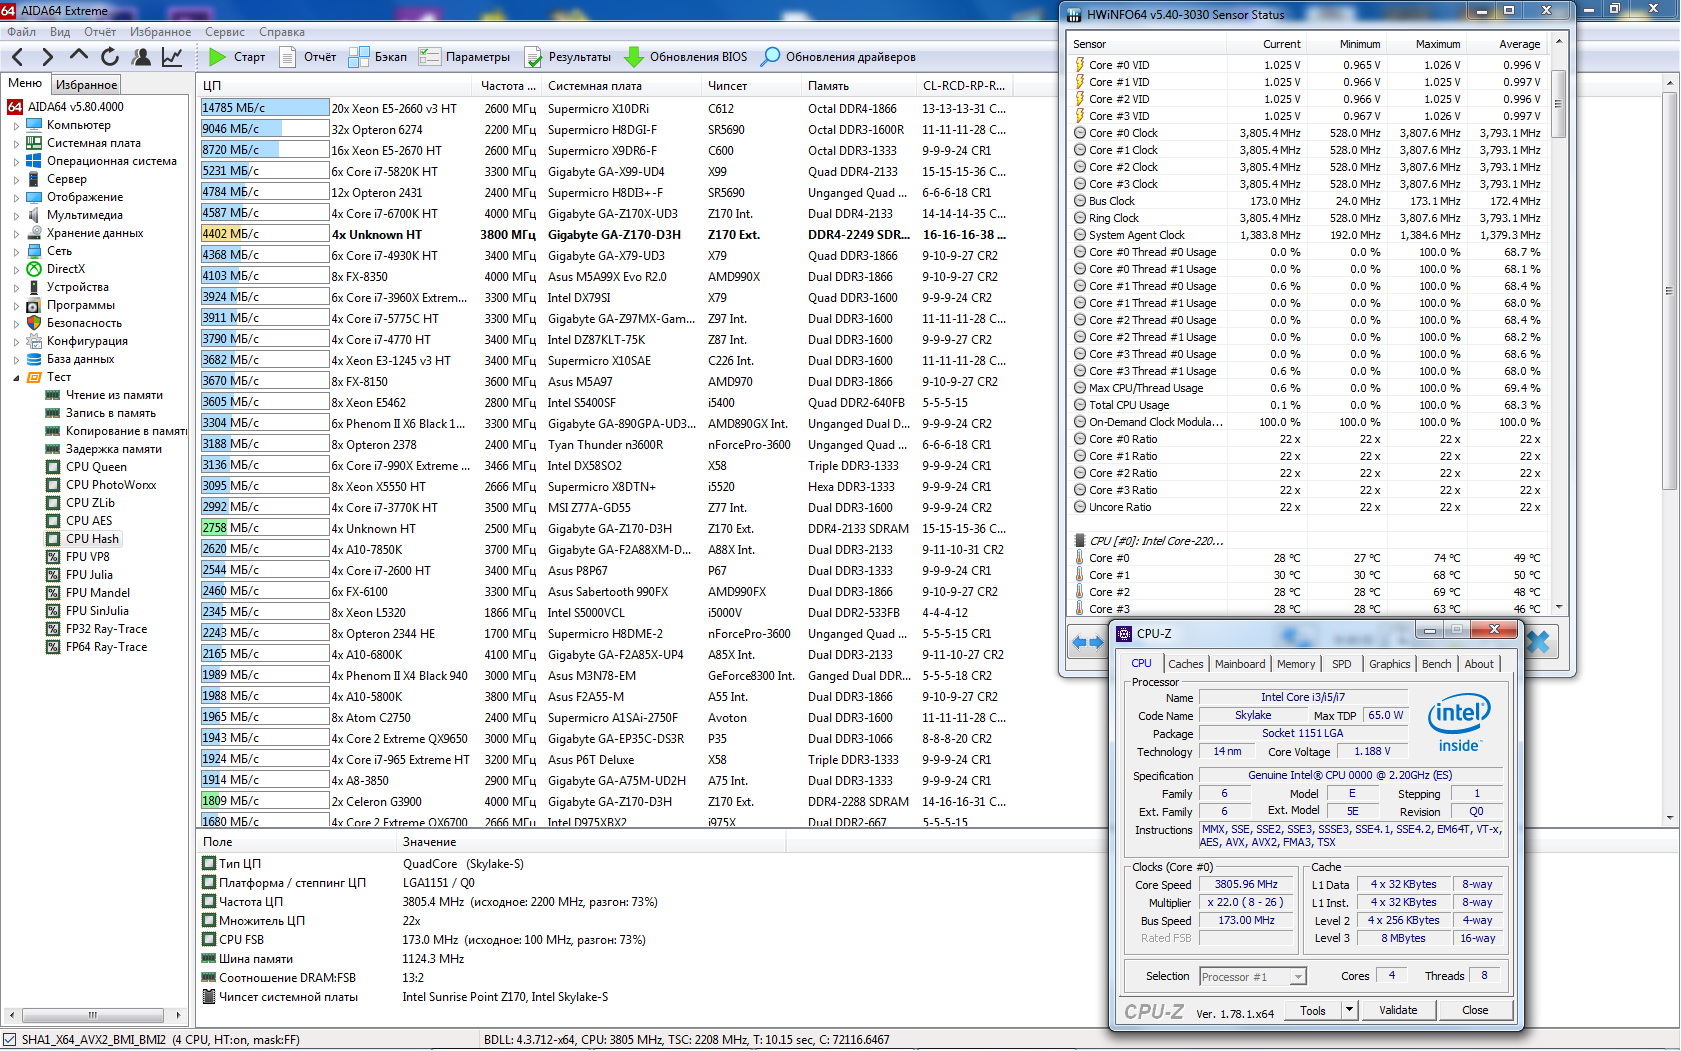Open the Bench tab in CPU-Z

coord(1436,664)
